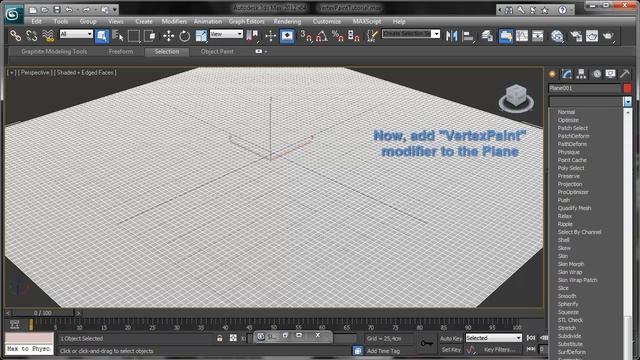
Task: Click the Bind to Space Warp tool
Action: click(x=48, y=36)
